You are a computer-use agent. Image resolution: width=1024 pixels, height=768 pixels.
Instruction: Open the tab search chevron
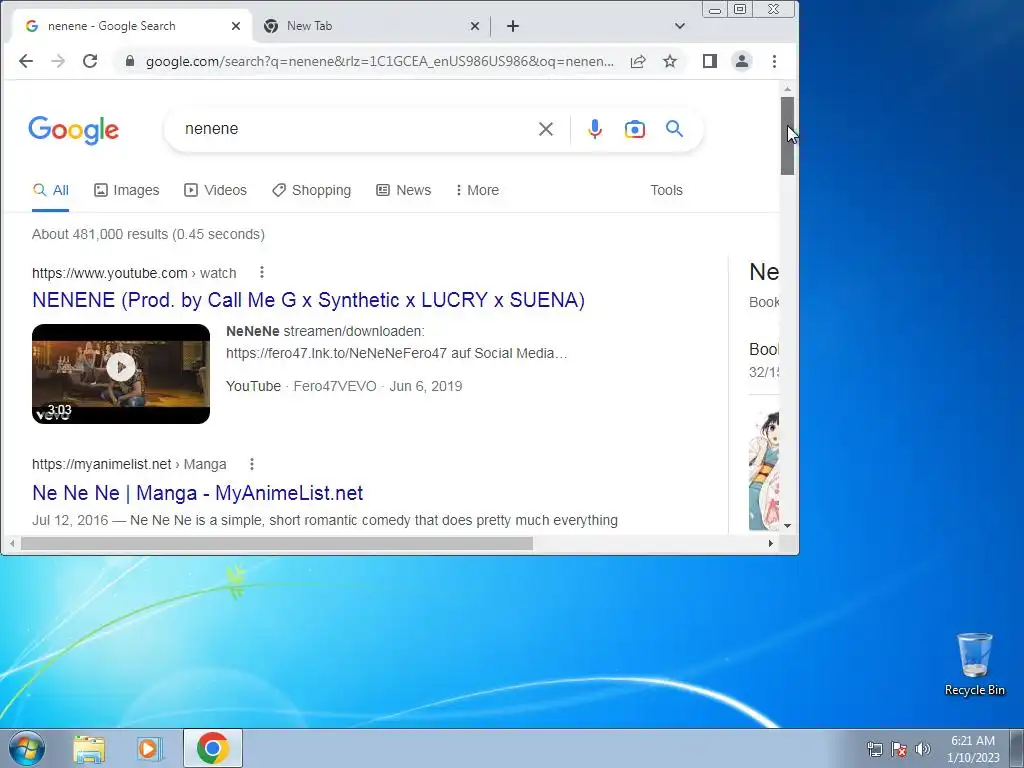(x=680, y=26)
